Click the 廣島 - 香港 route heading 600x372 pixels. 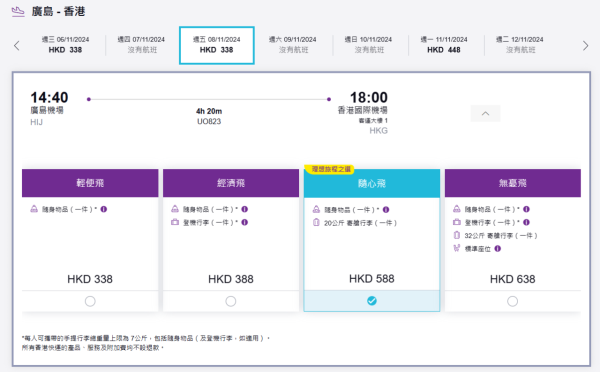click(x=58, y=11)
